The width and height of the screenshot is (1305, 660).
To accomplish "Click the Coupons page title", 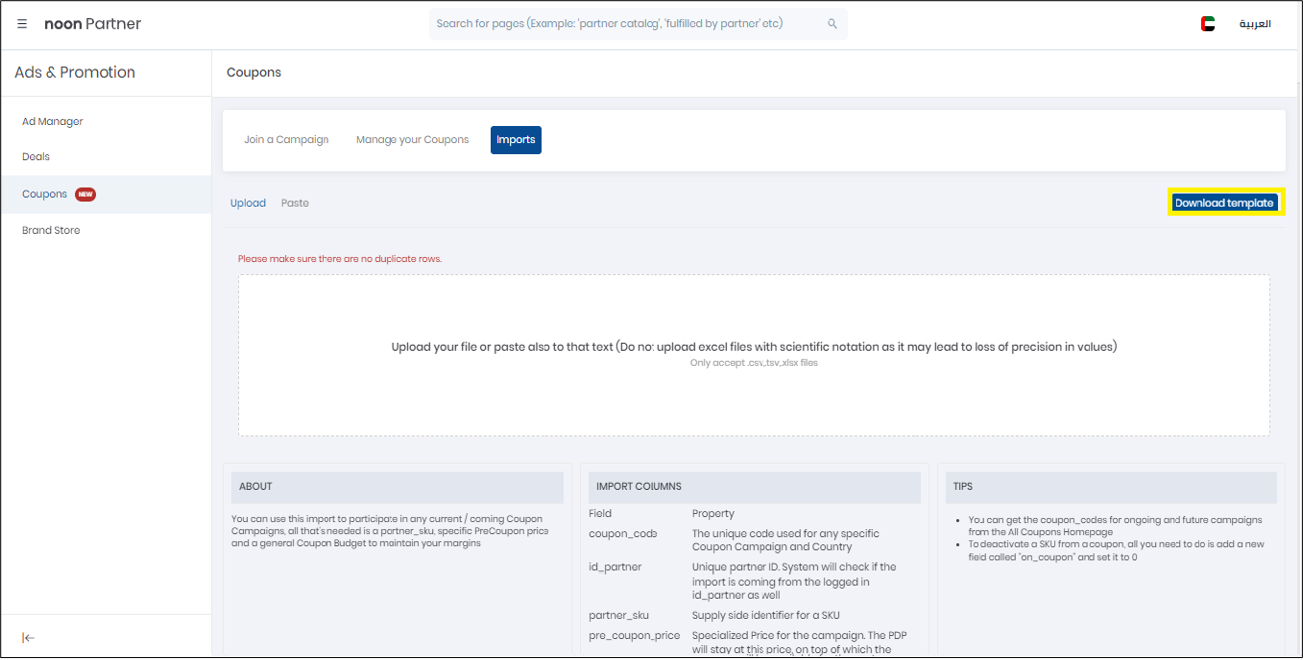I will coord(254,73).
